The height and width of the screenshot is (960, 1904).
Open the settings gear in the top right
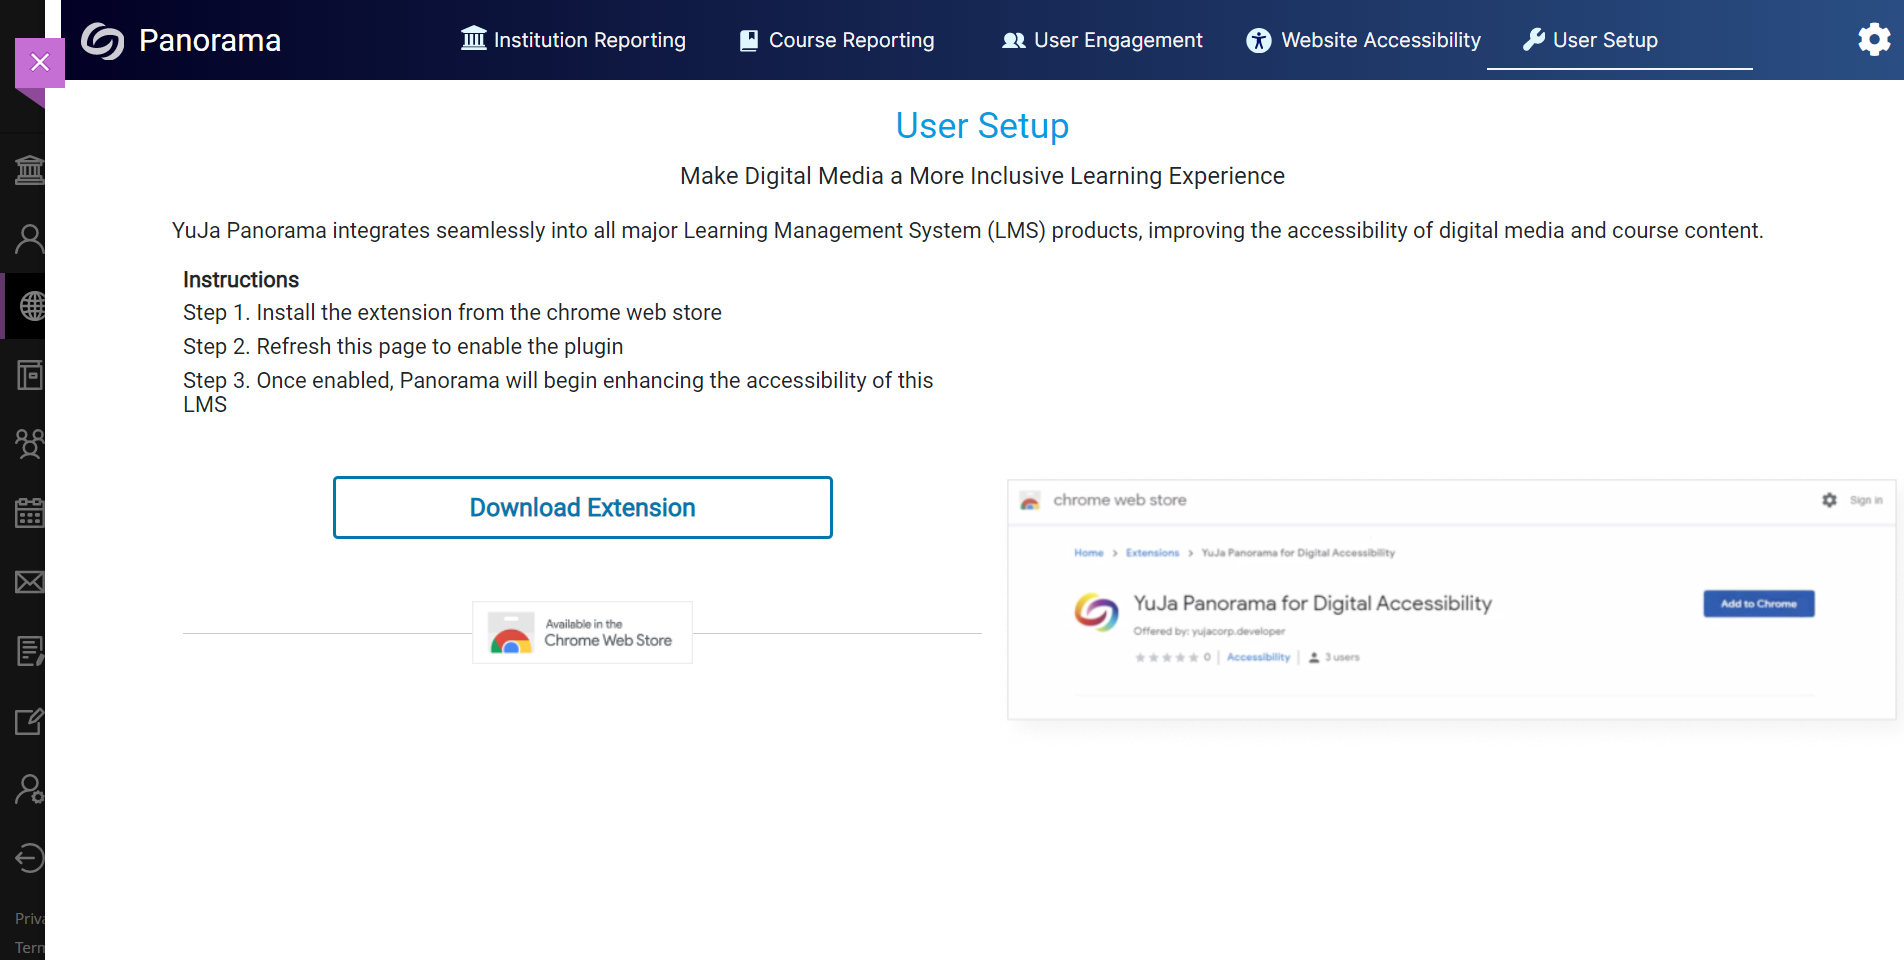point(1873,39)
